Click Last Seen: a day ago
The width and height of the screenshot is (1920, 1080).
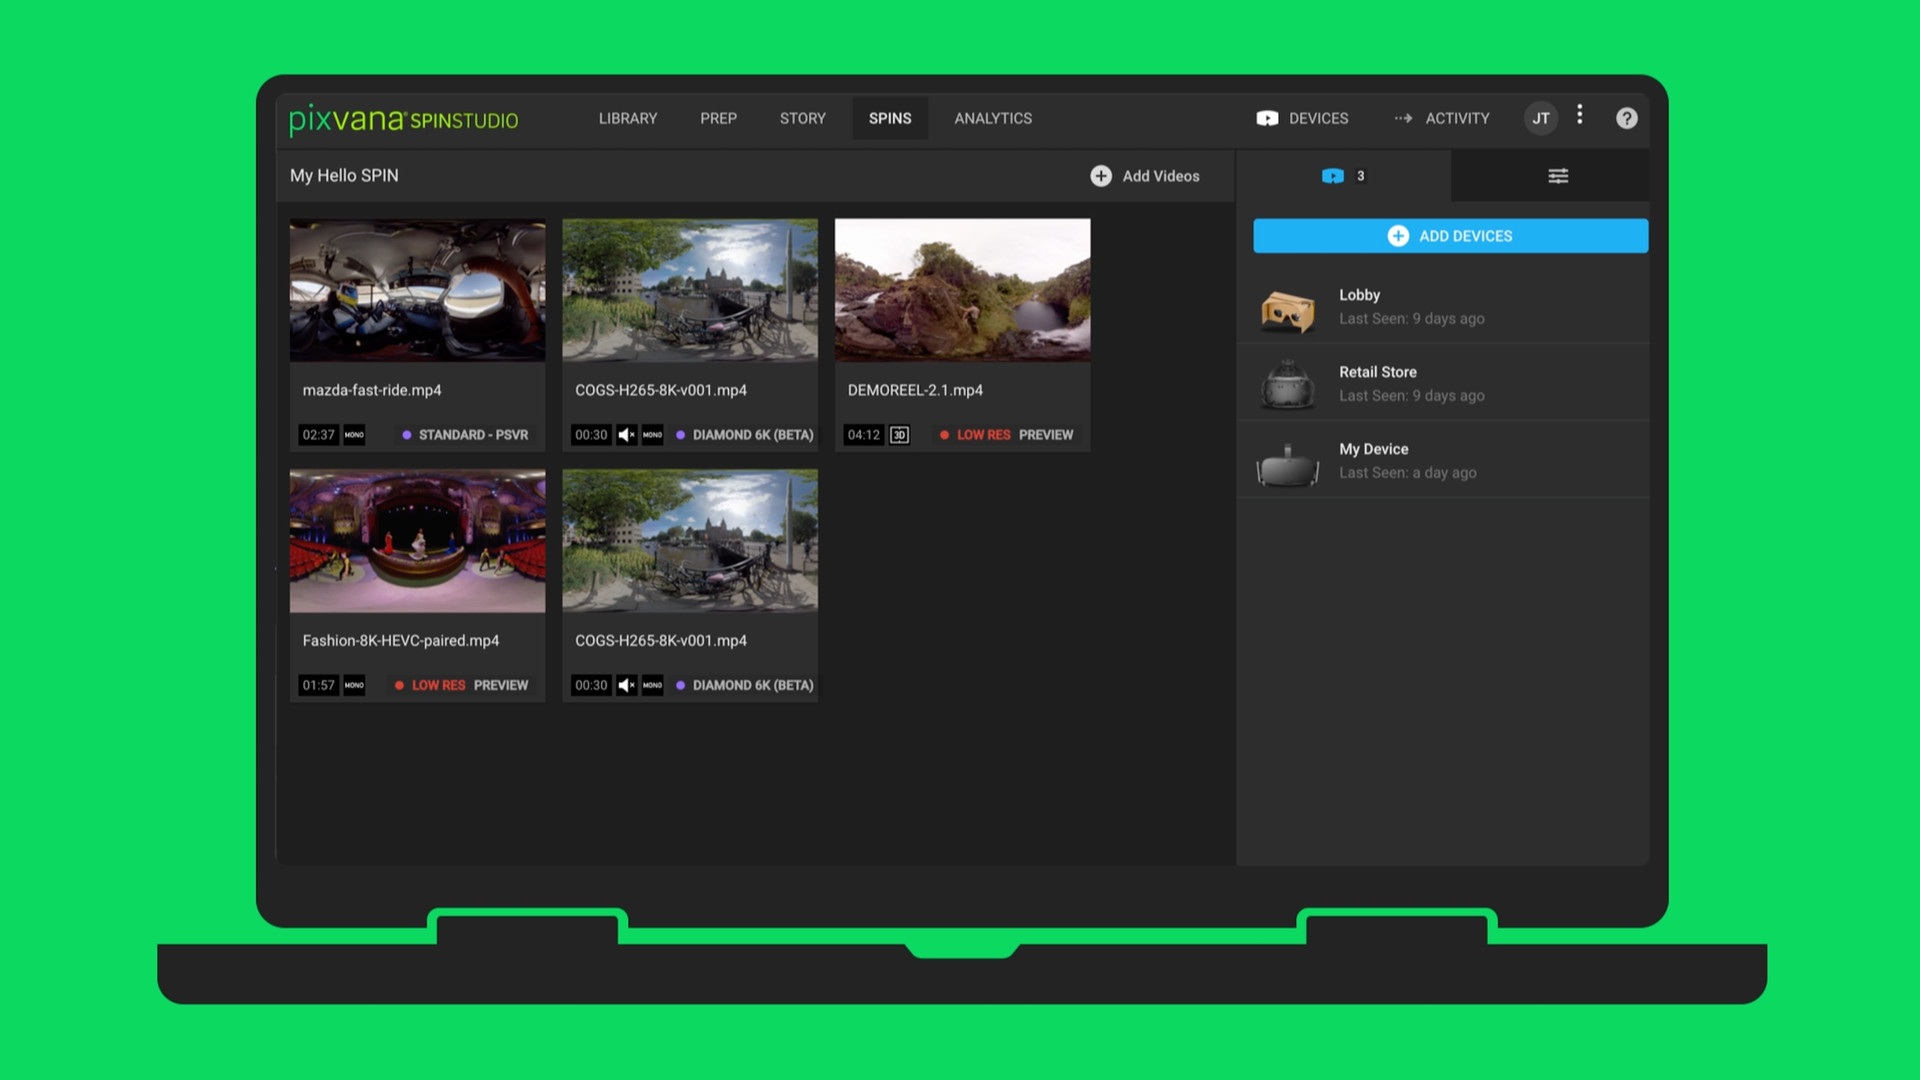pyautogui.click(x=1407, y=473)
